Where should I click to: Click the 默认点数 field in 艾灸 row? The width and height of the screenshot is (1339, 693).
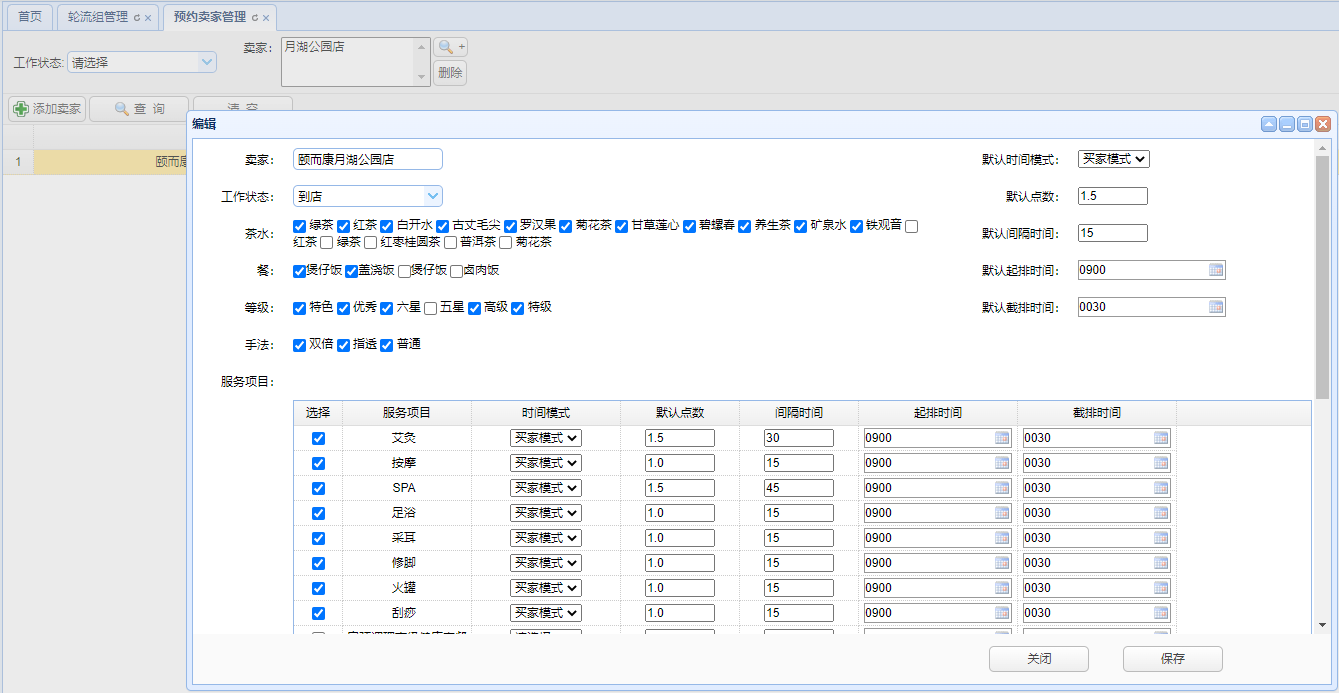click(x=680, y=438)
